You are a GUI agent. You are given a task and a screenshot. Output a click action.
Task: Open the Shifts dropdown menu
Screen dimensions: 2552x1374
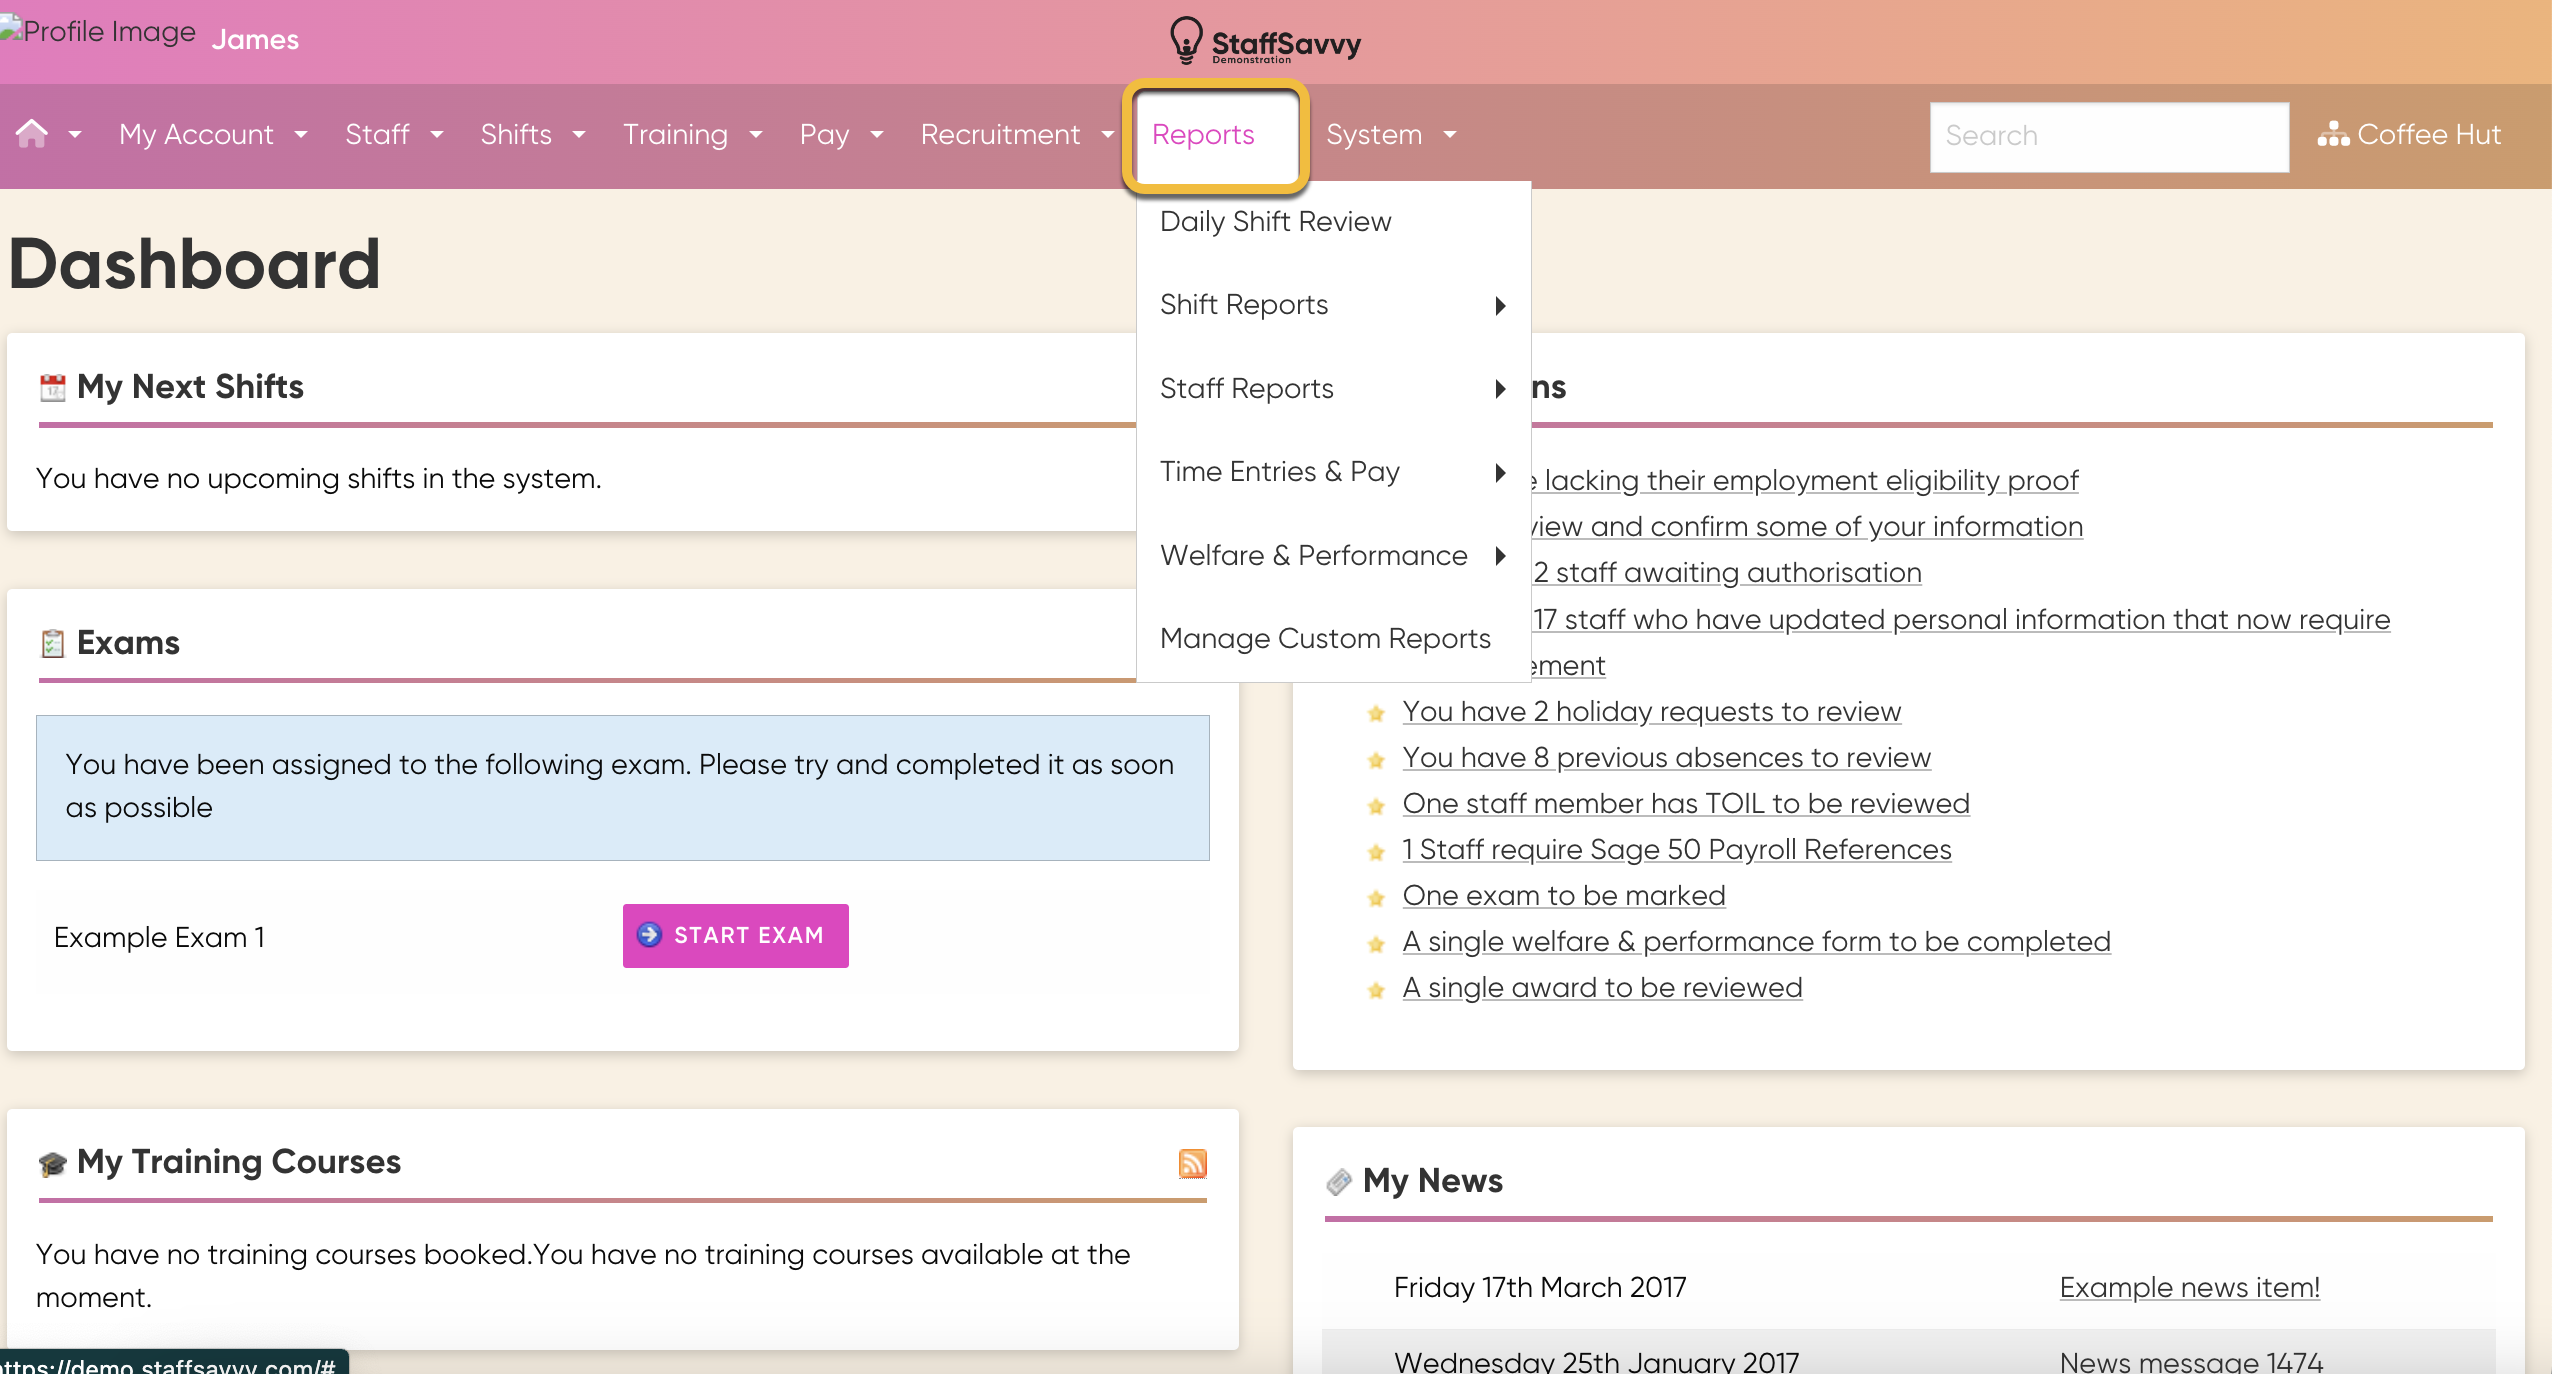[532, 134]
